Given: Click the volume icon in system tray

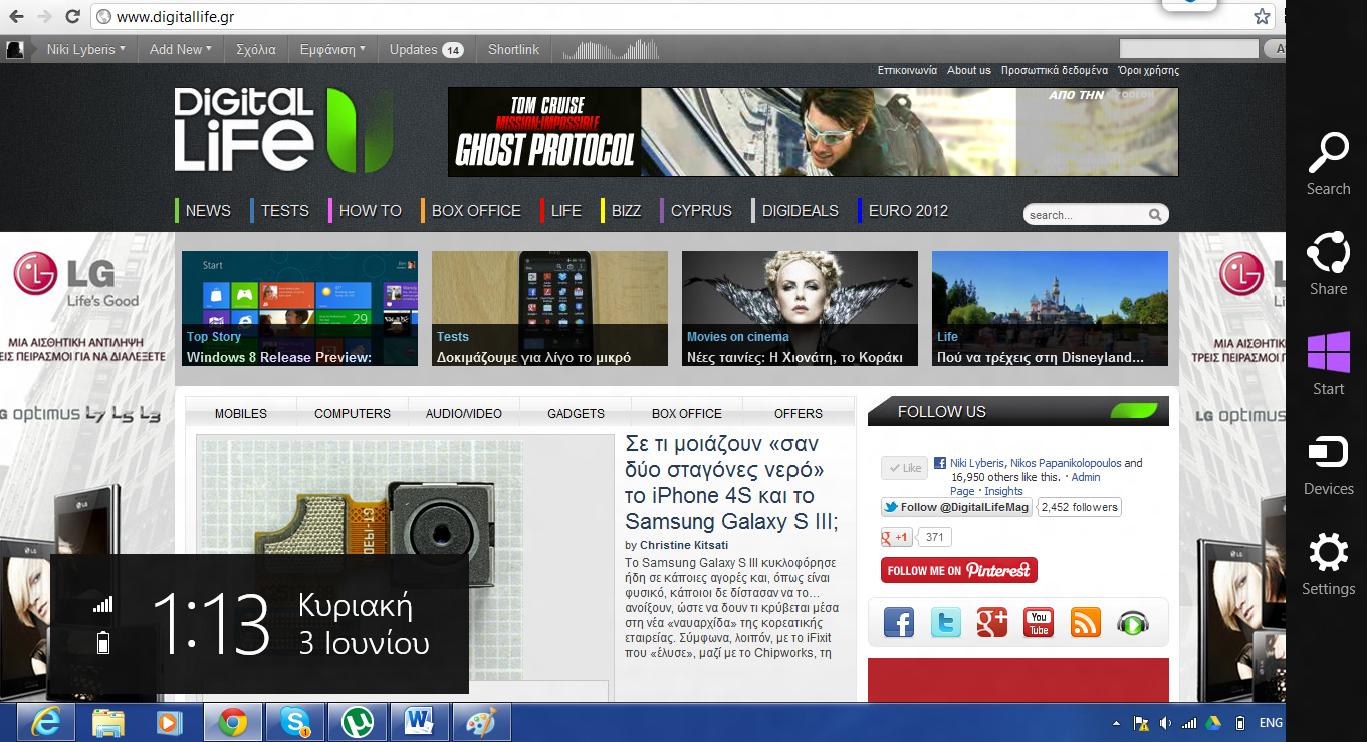Looking at the screenshot, I should pos(1164,723).
